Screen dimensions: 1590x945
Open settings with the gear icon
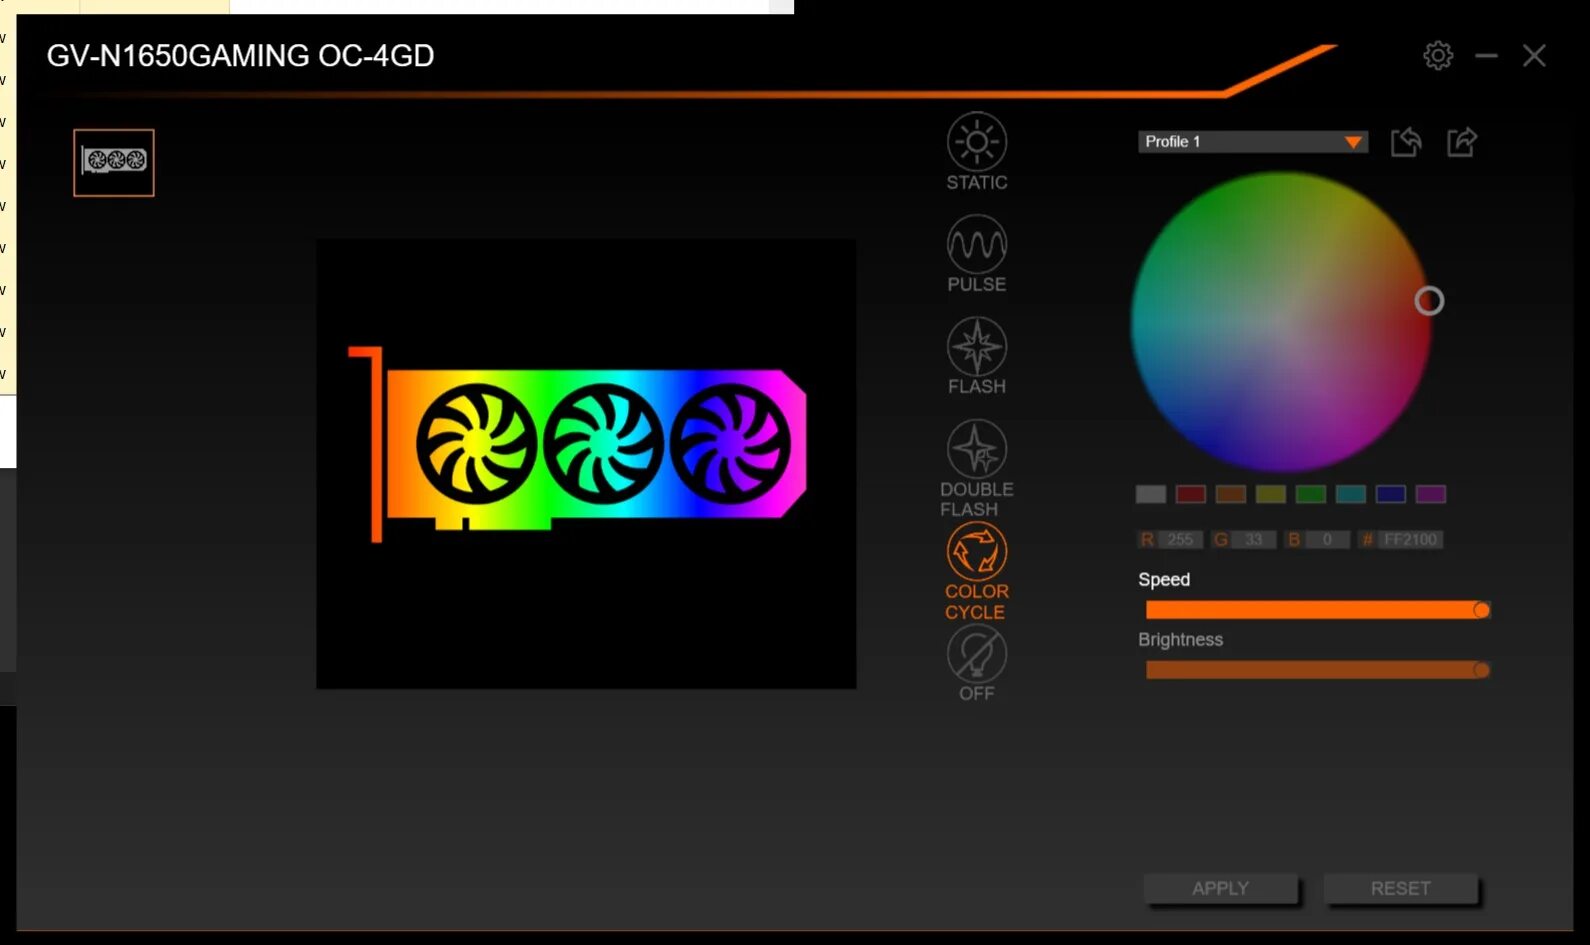pos(1438,55)
